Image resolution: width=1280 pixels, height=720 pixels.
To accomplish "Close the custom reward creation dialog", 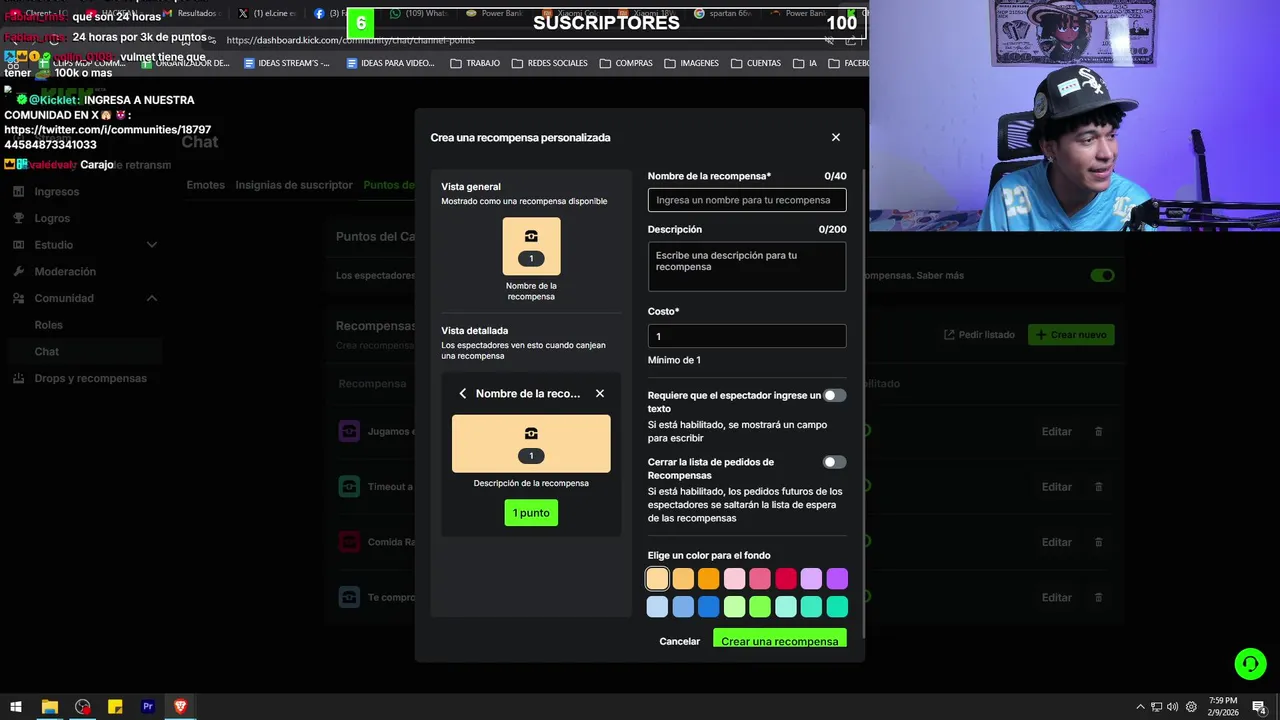I will click(x=836, y=137).
